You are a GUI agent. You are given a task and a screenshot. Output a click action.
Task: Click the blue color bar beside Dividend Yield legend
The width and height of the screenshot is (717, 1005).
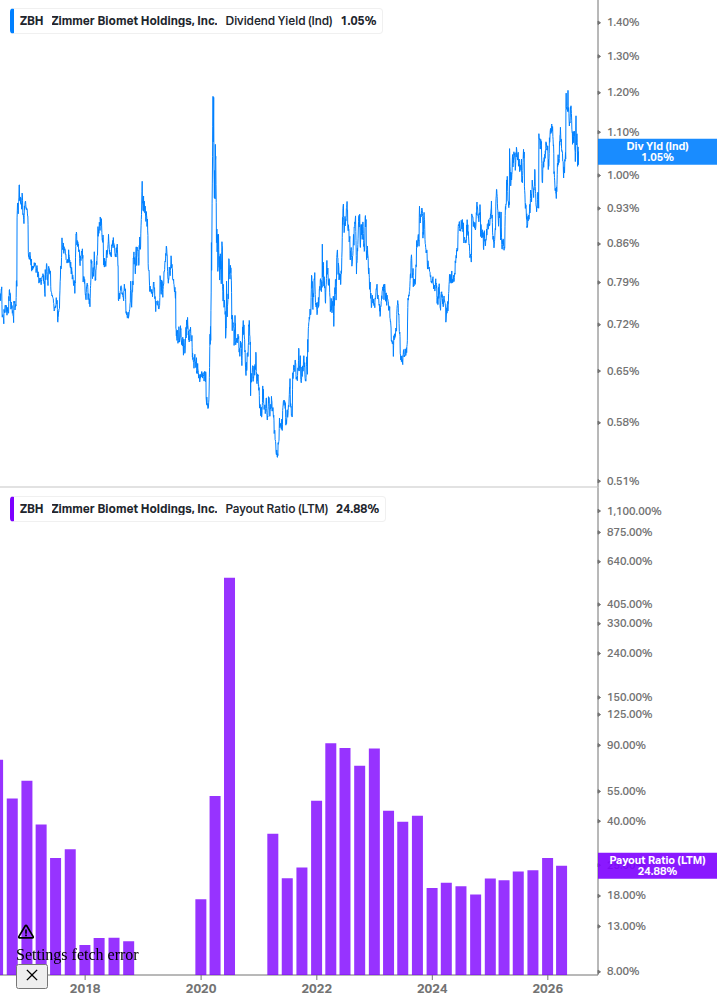tap(12, 21)
